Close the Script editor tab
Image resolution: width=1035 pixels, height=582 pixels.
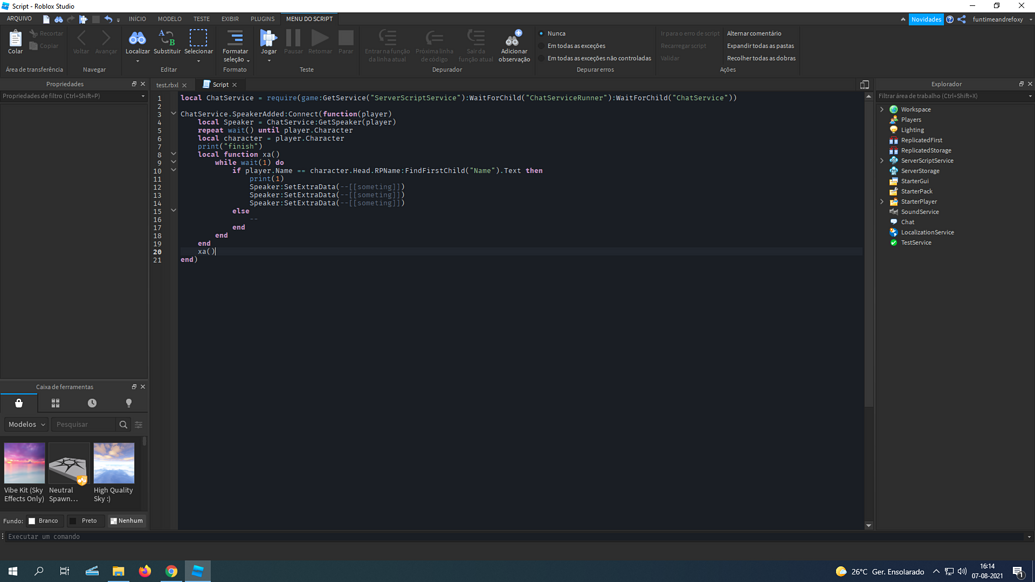pyautogui.click(x=234, y=84)
